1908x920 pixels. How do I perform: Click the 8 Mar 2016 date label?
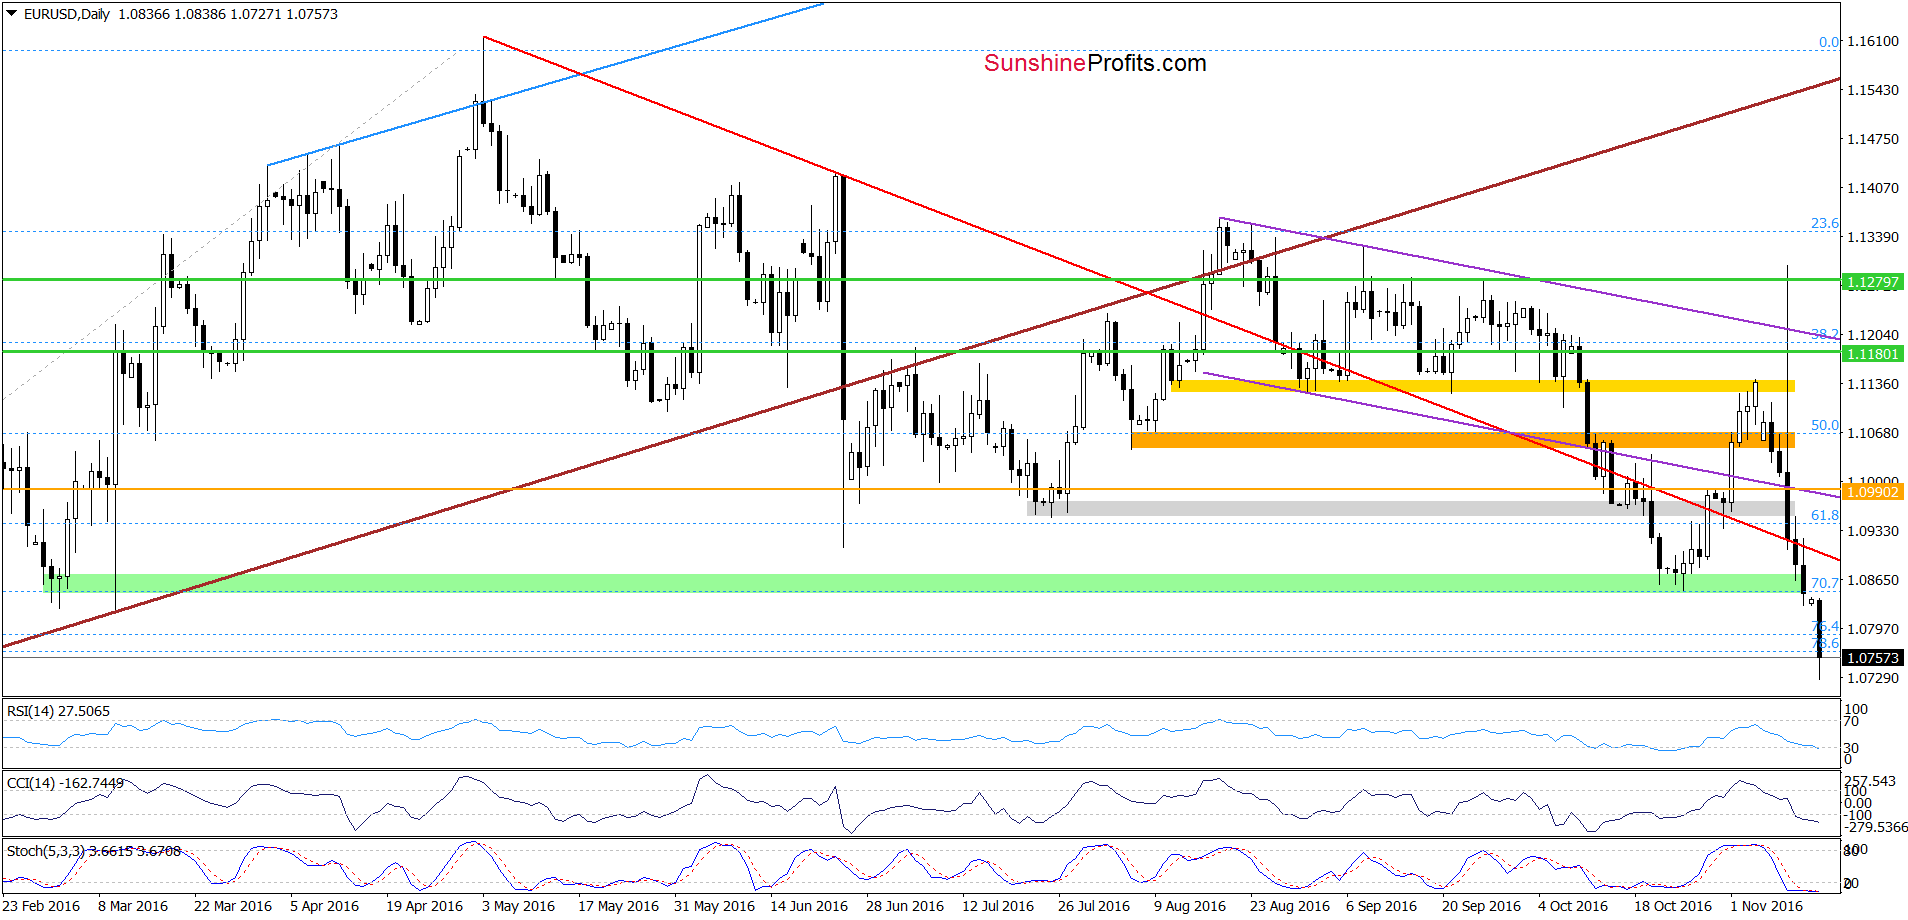pos(133,906)
